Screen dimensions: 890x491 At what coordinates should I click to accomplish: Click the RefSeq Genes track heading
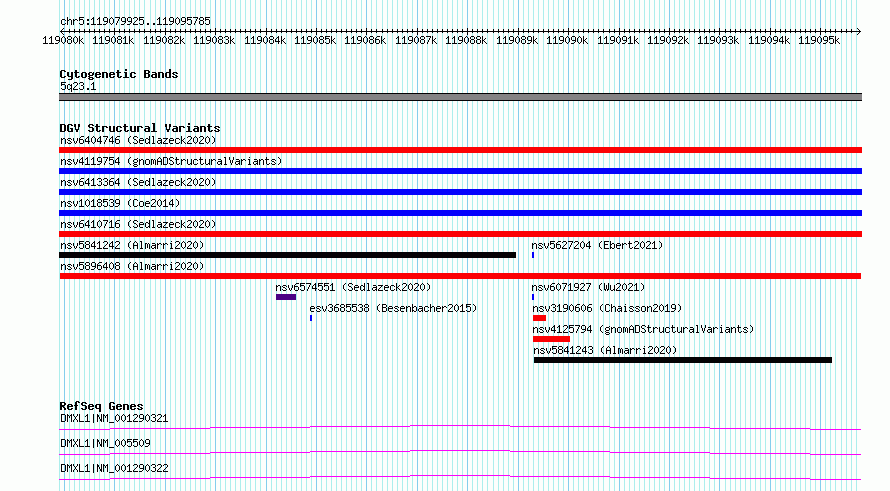point(101,406)
